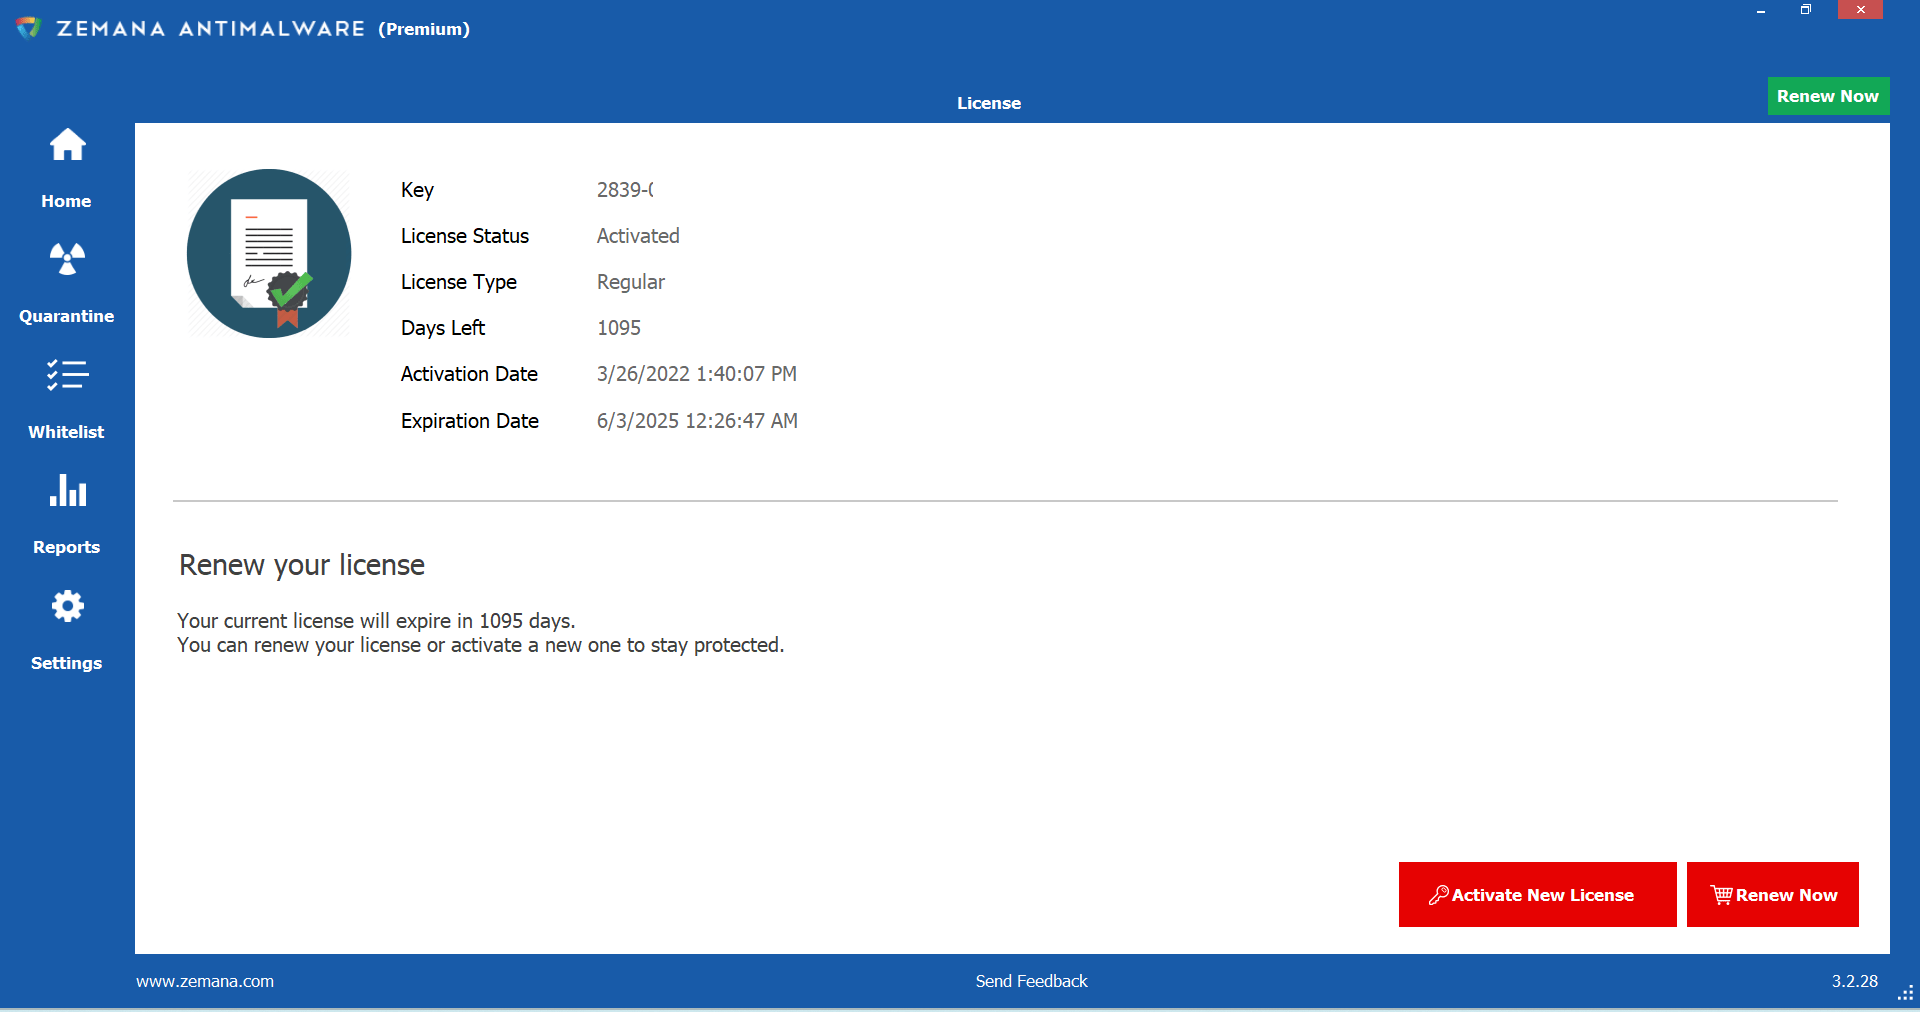1920x1012 pixels.
Task: Click the Expiration Date label
Action: click(470, 421)
